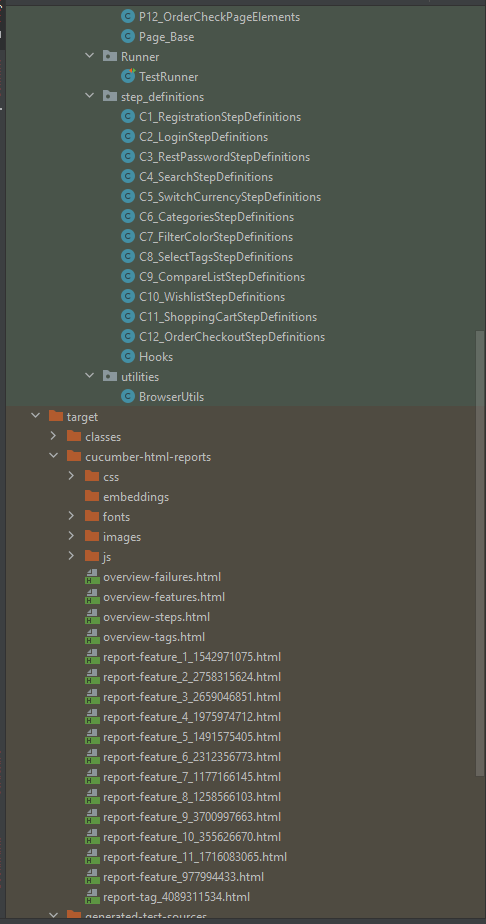Collapse the Runner package
486x924 pixels.
pyautogui.click(x=90, y=57)
